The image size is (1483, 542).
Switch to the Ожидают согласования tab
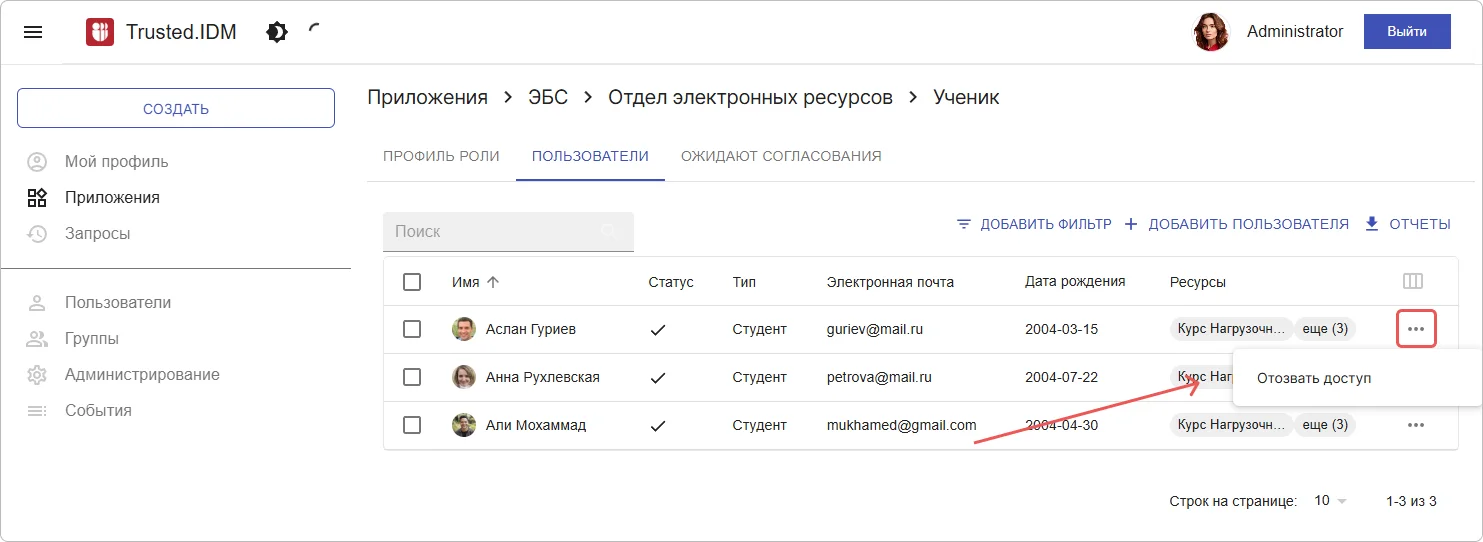click(x=781, y=156)
